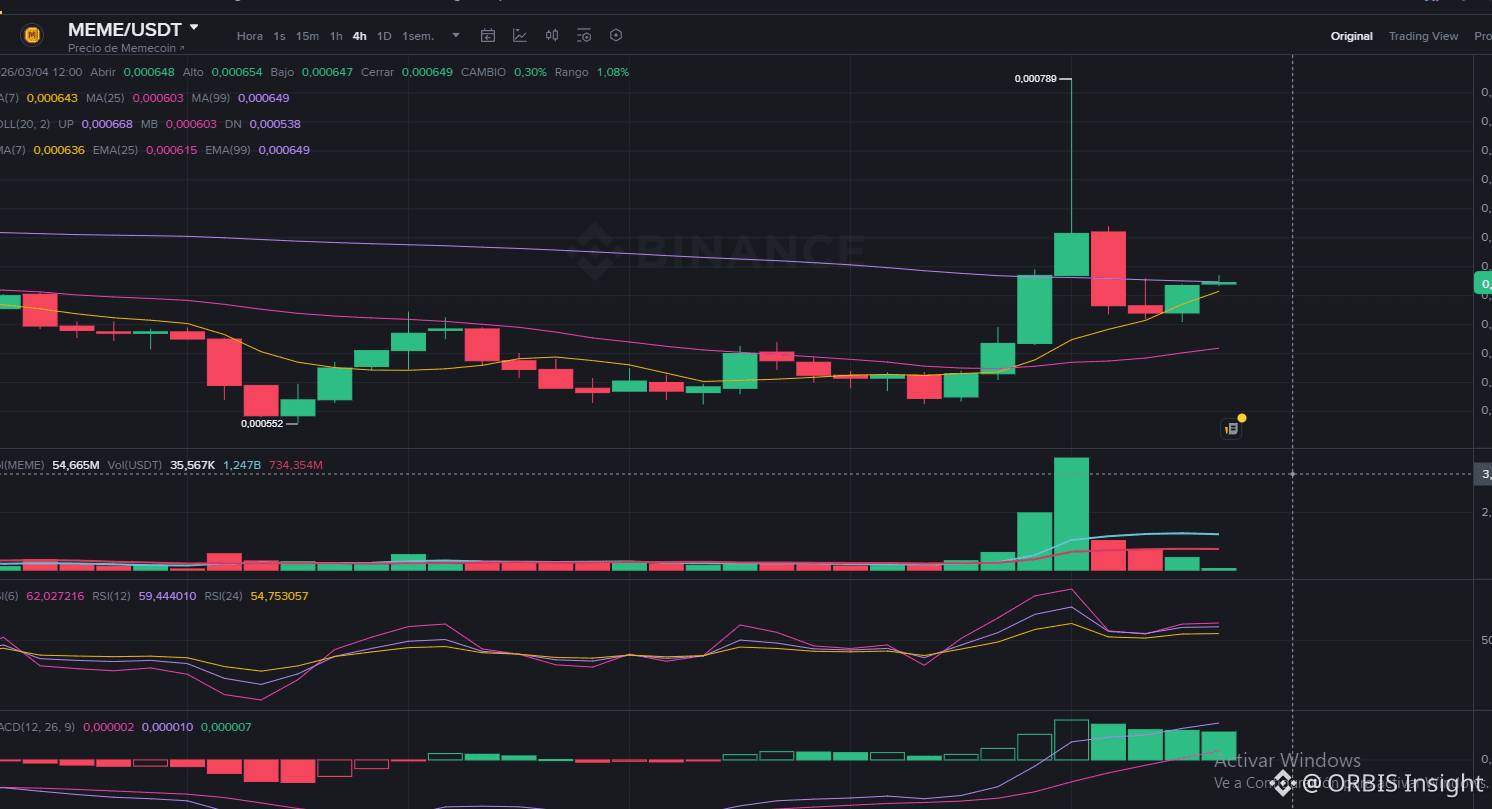Click the Bajo value 0,000647

coord(327,72)
